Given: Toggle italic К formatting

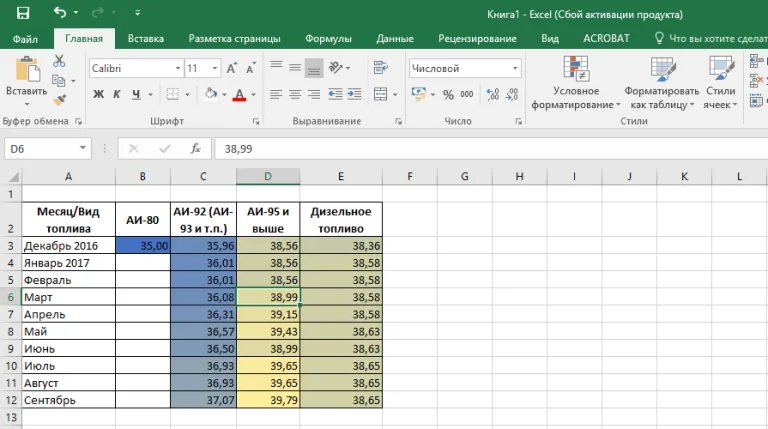Looking at the screenshot, I should [x=117, y=94].
